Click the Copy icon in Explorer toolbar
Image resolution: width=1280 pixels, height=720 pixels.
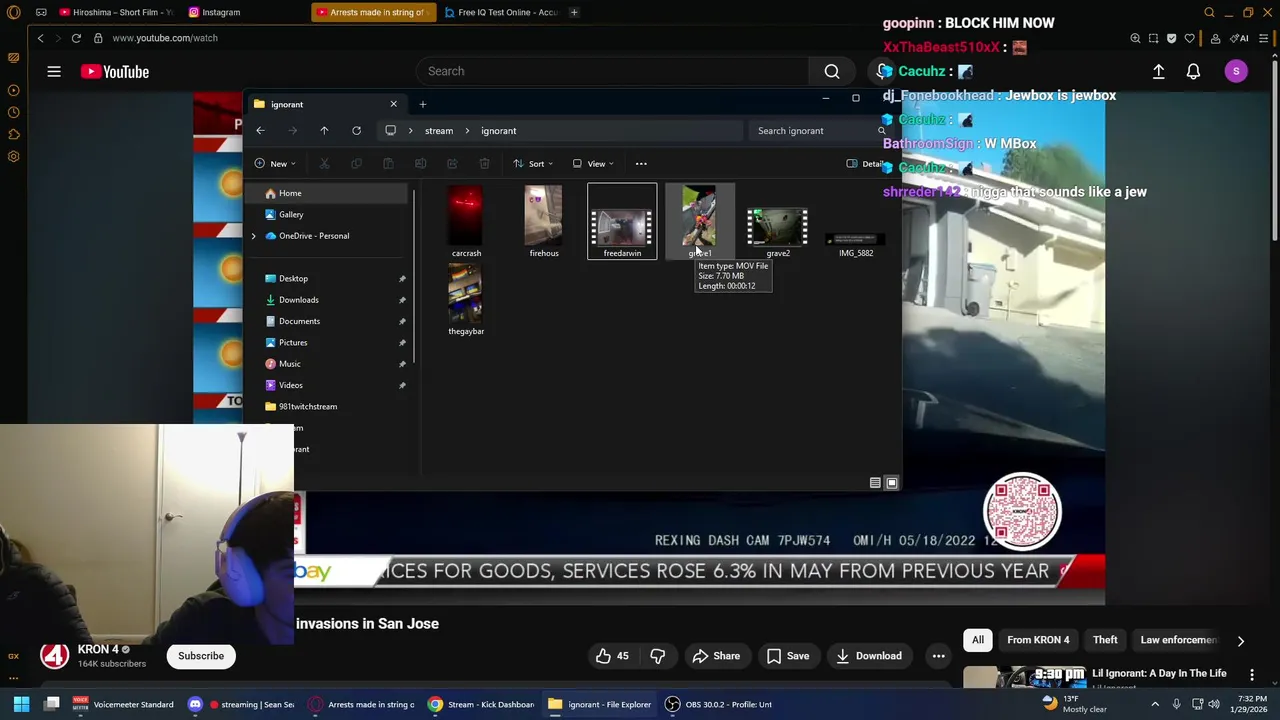pos(356,163)
